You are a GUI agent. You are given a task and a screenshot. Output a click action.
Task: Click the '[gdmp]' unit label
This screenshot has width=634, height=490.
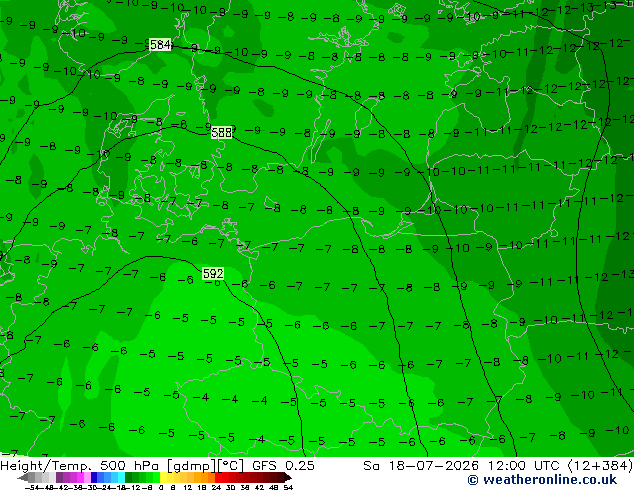(x=191, y=466)
